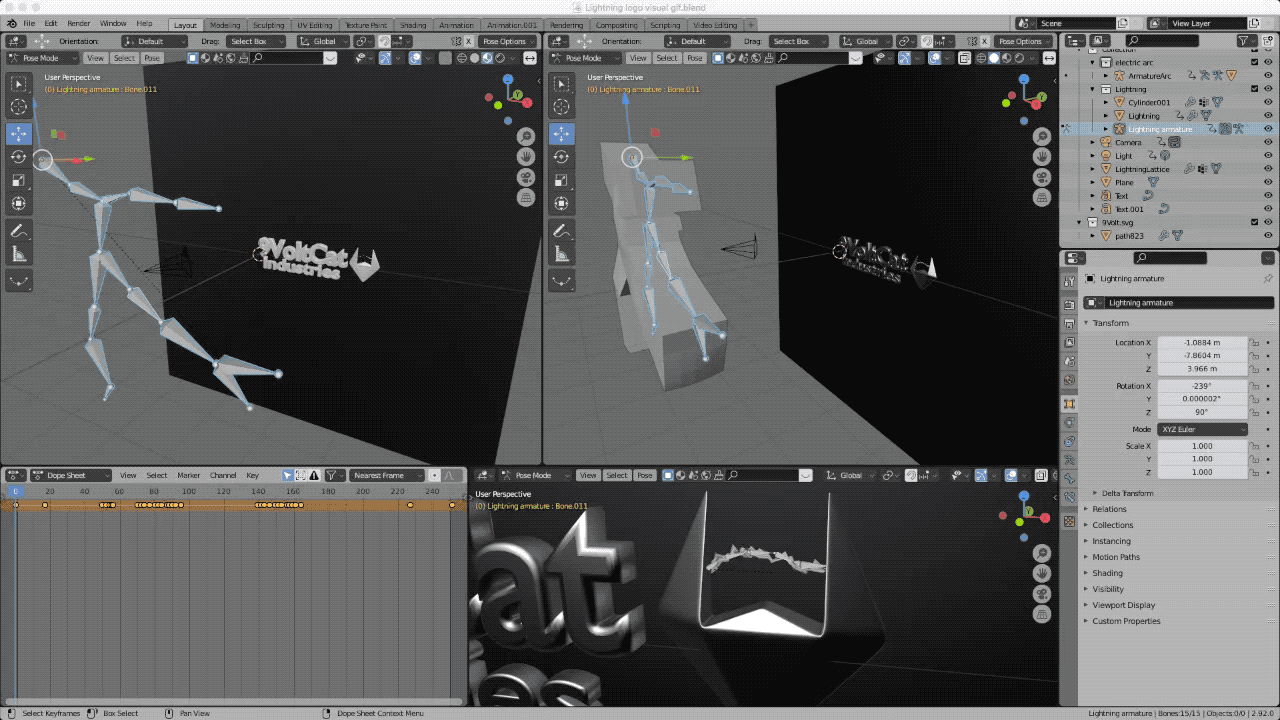Screen dimensions: 1280x720
Task: Click the Scale X value field
Action: tap(1202, 446)
